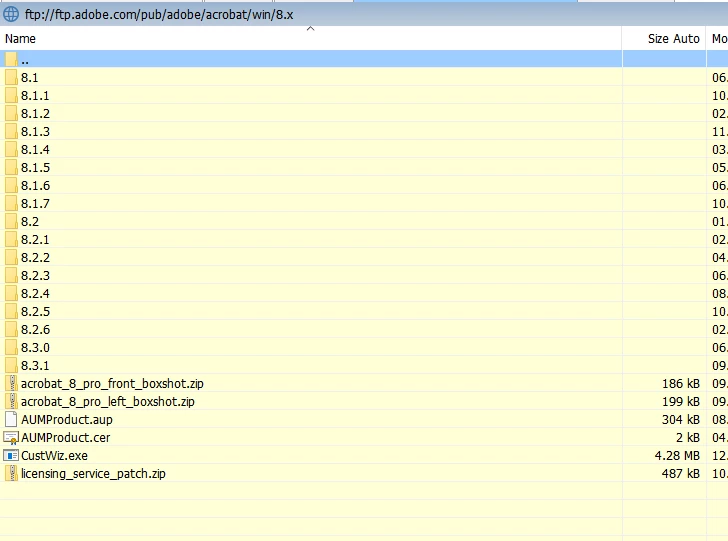Click the 186 kB size value
The image size is (728, 541).
[x=681, y=384]
